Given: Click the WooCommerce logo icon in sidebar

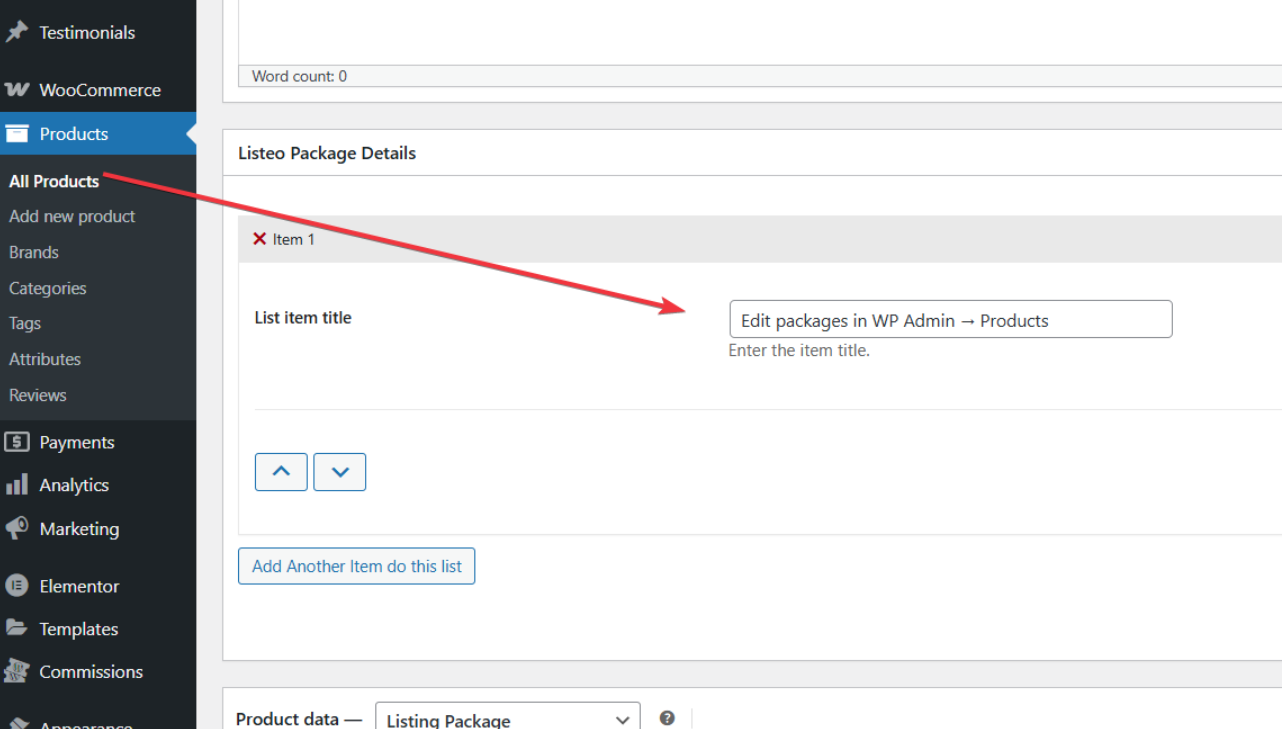Looking at the screenshot, I should coord(17,90).
